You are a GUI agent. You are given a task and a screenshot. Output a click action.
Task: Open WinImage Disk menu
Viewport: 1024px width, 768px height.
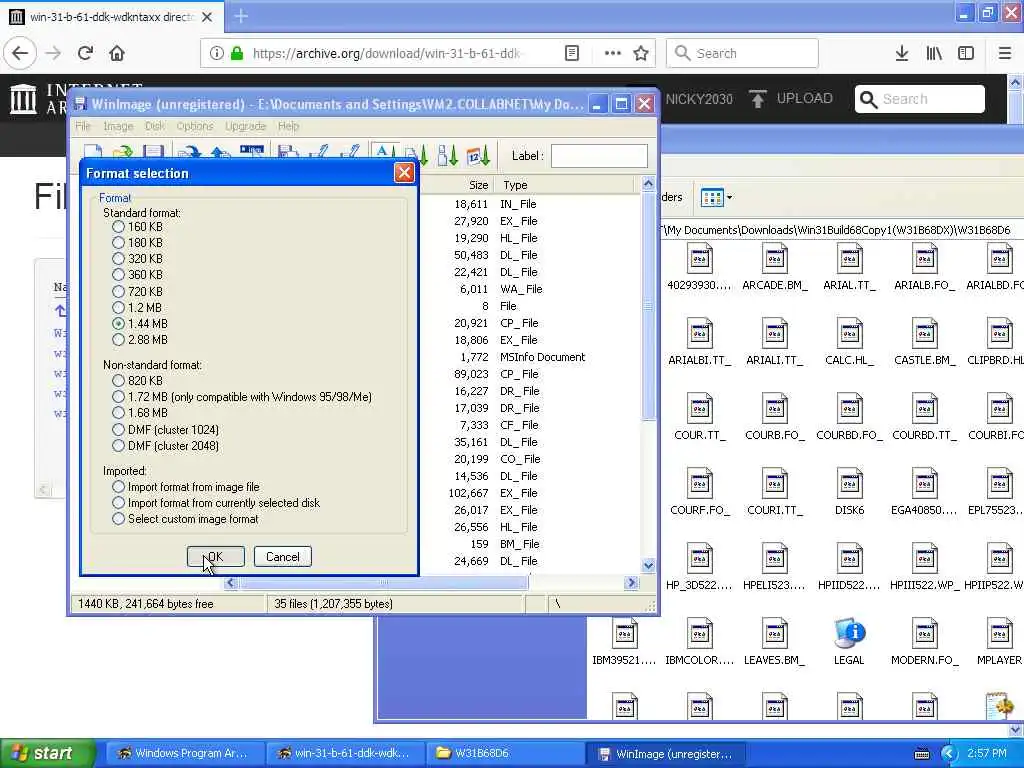(155, 126)
